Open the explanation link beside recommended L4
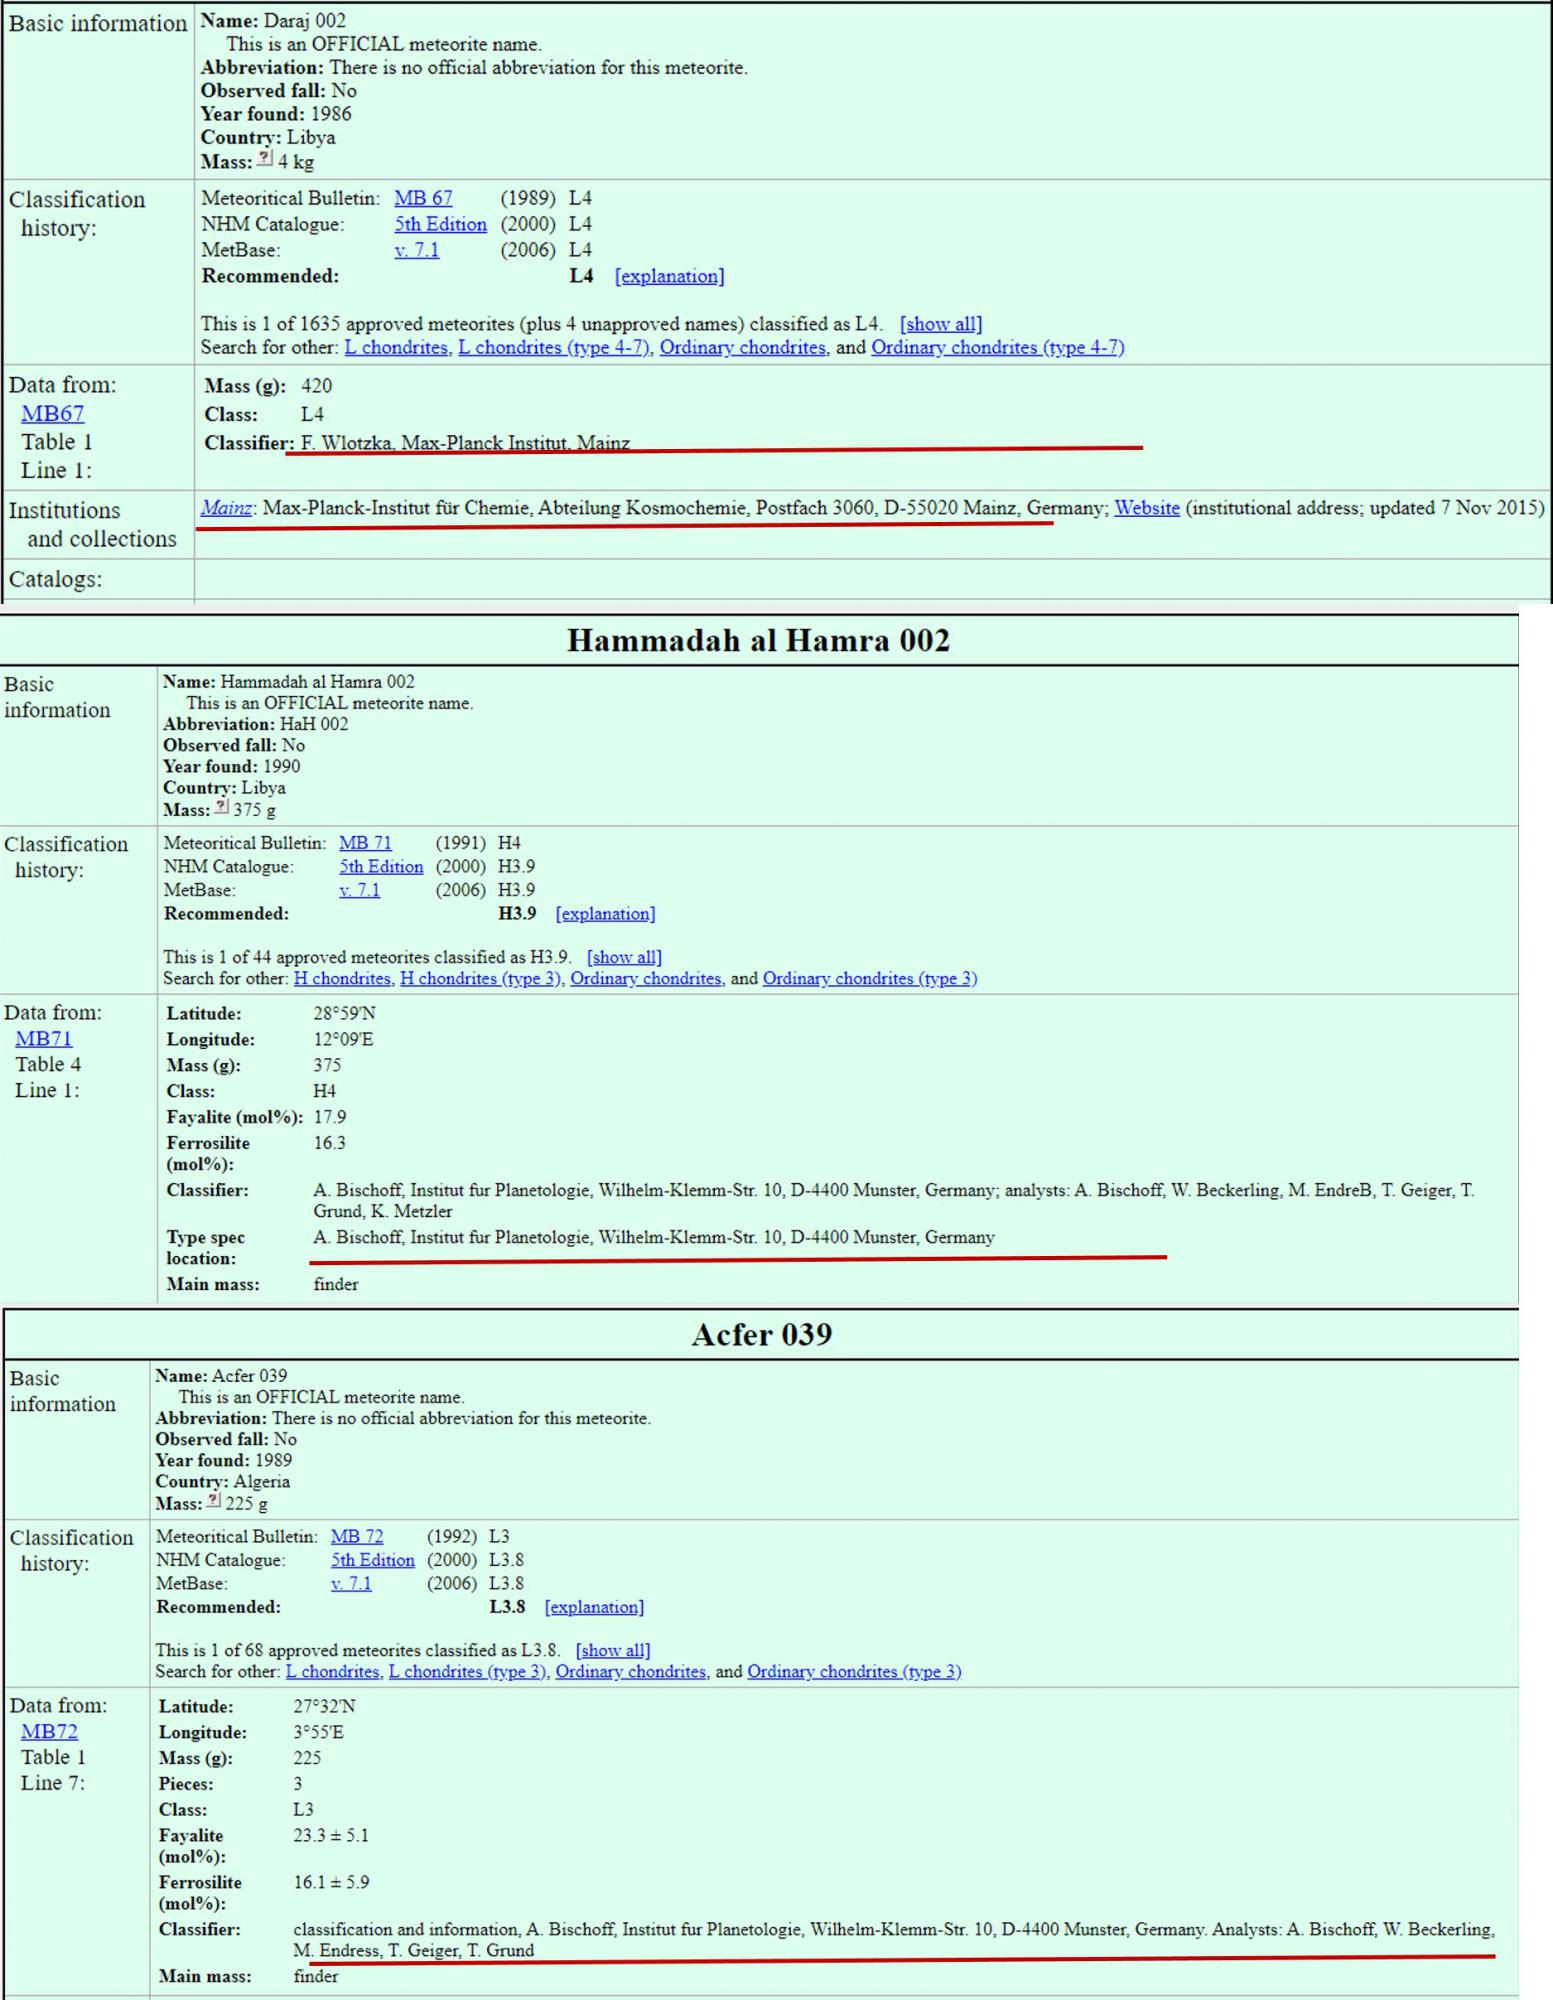The height and width of the screenshot is (2000, 1553). [669, 276]
